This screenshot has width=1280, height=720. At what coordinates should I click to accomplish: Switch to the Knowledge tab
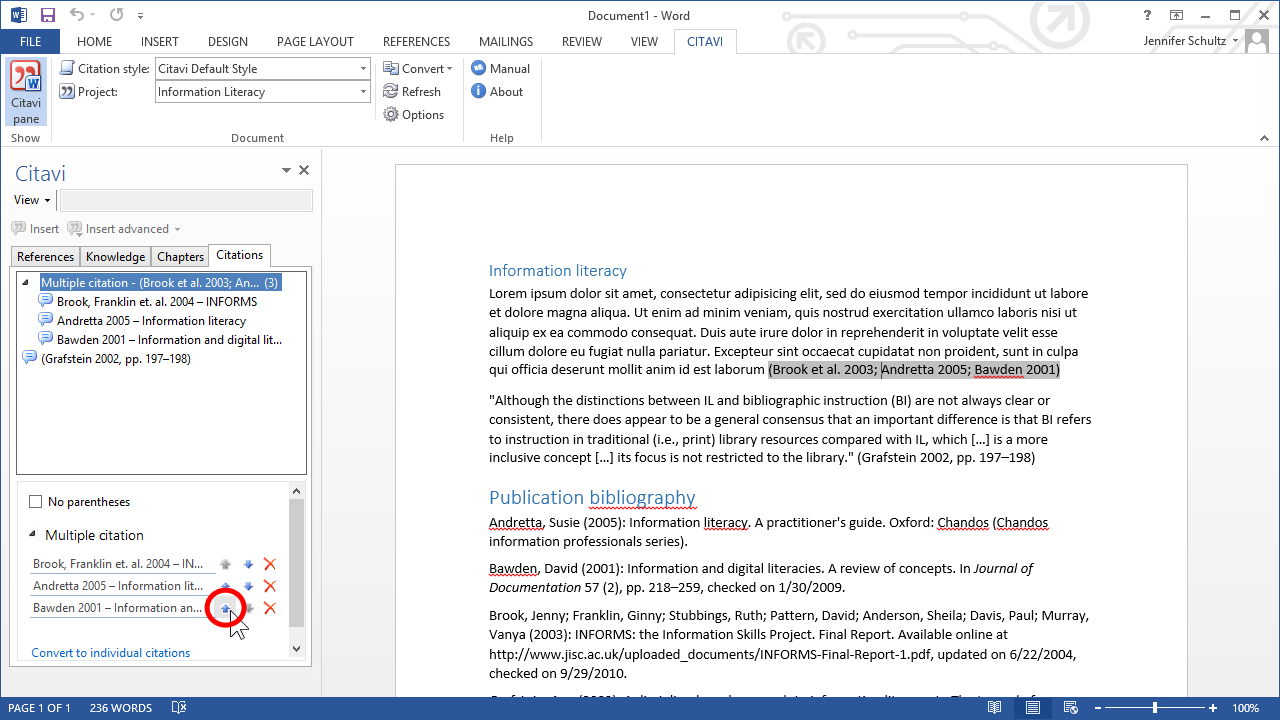tap(115, 257)
